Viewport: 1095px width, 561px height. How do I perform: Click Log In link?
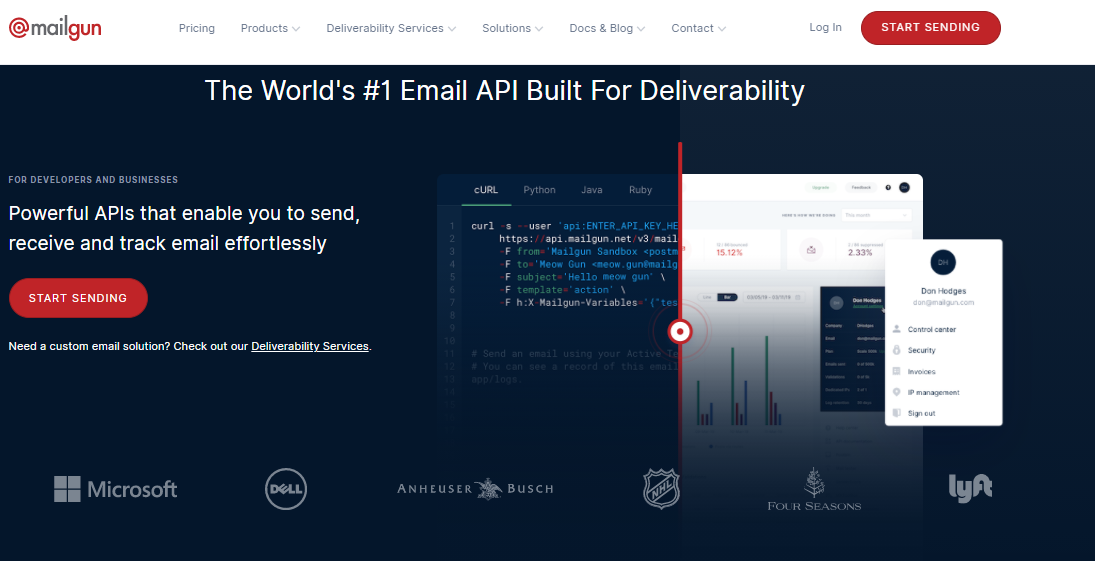(x=825, y=27)
